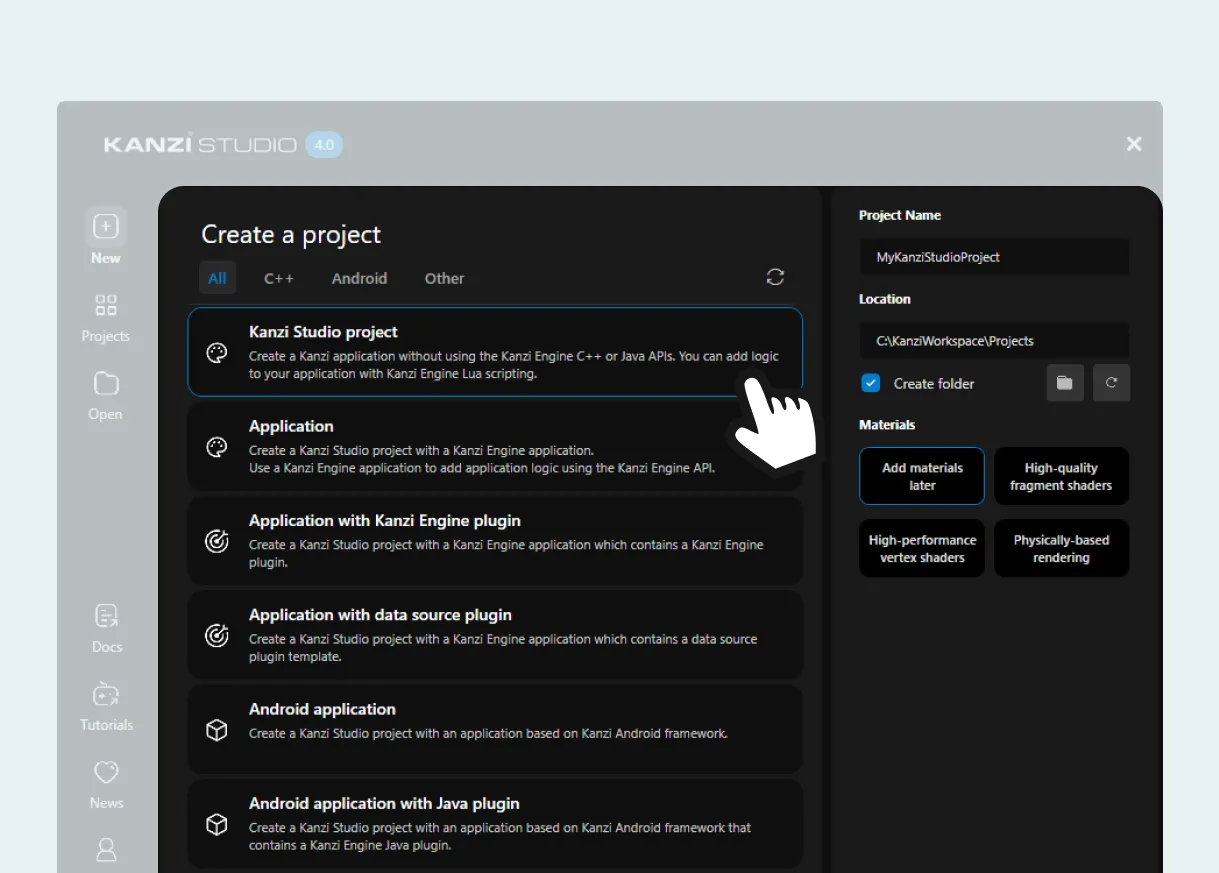
Task: Select High-quality fragment shaders materials
Action: pos(1061,476)
